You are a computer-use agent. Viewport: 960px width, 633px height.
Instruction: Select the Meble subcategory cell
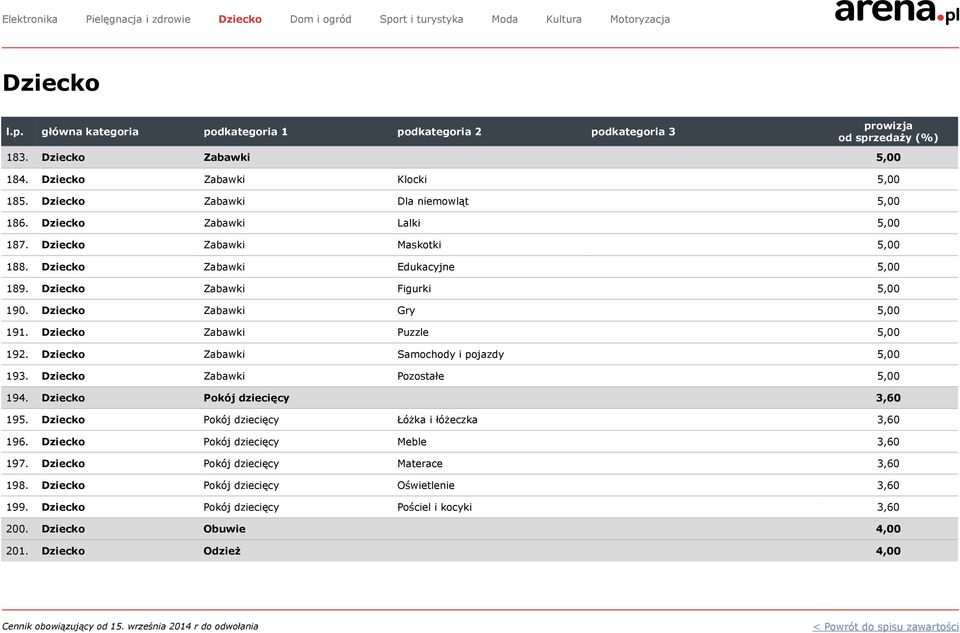[411, 442]
